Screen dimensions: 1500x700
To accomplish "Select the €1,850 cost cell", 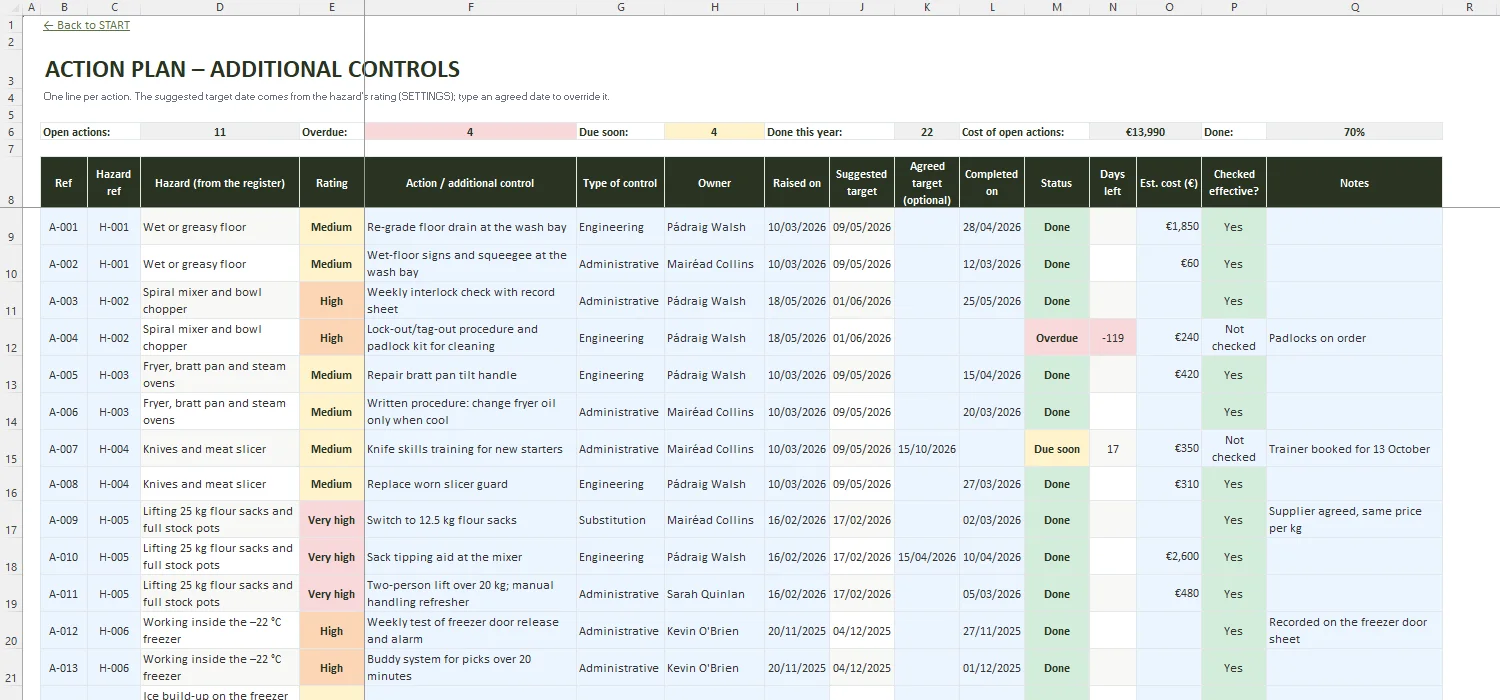I will click(1168, 227).
